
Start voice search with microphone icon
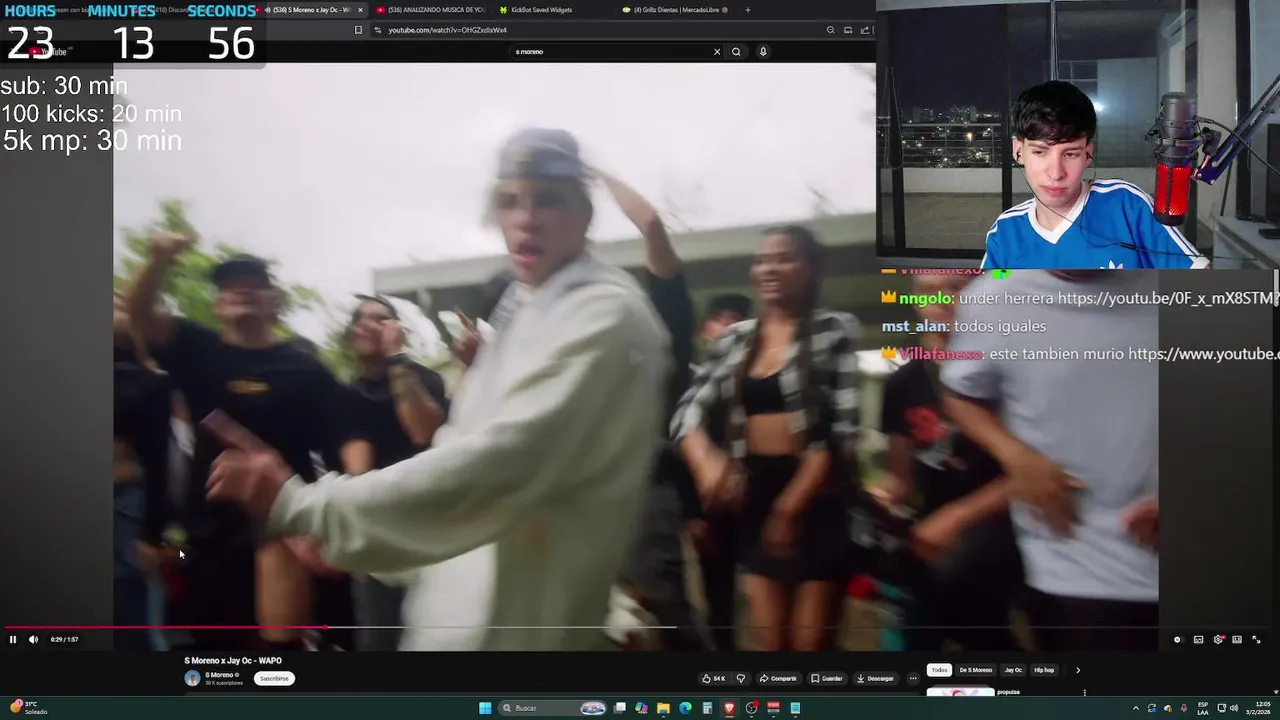[x=763, y=52]
